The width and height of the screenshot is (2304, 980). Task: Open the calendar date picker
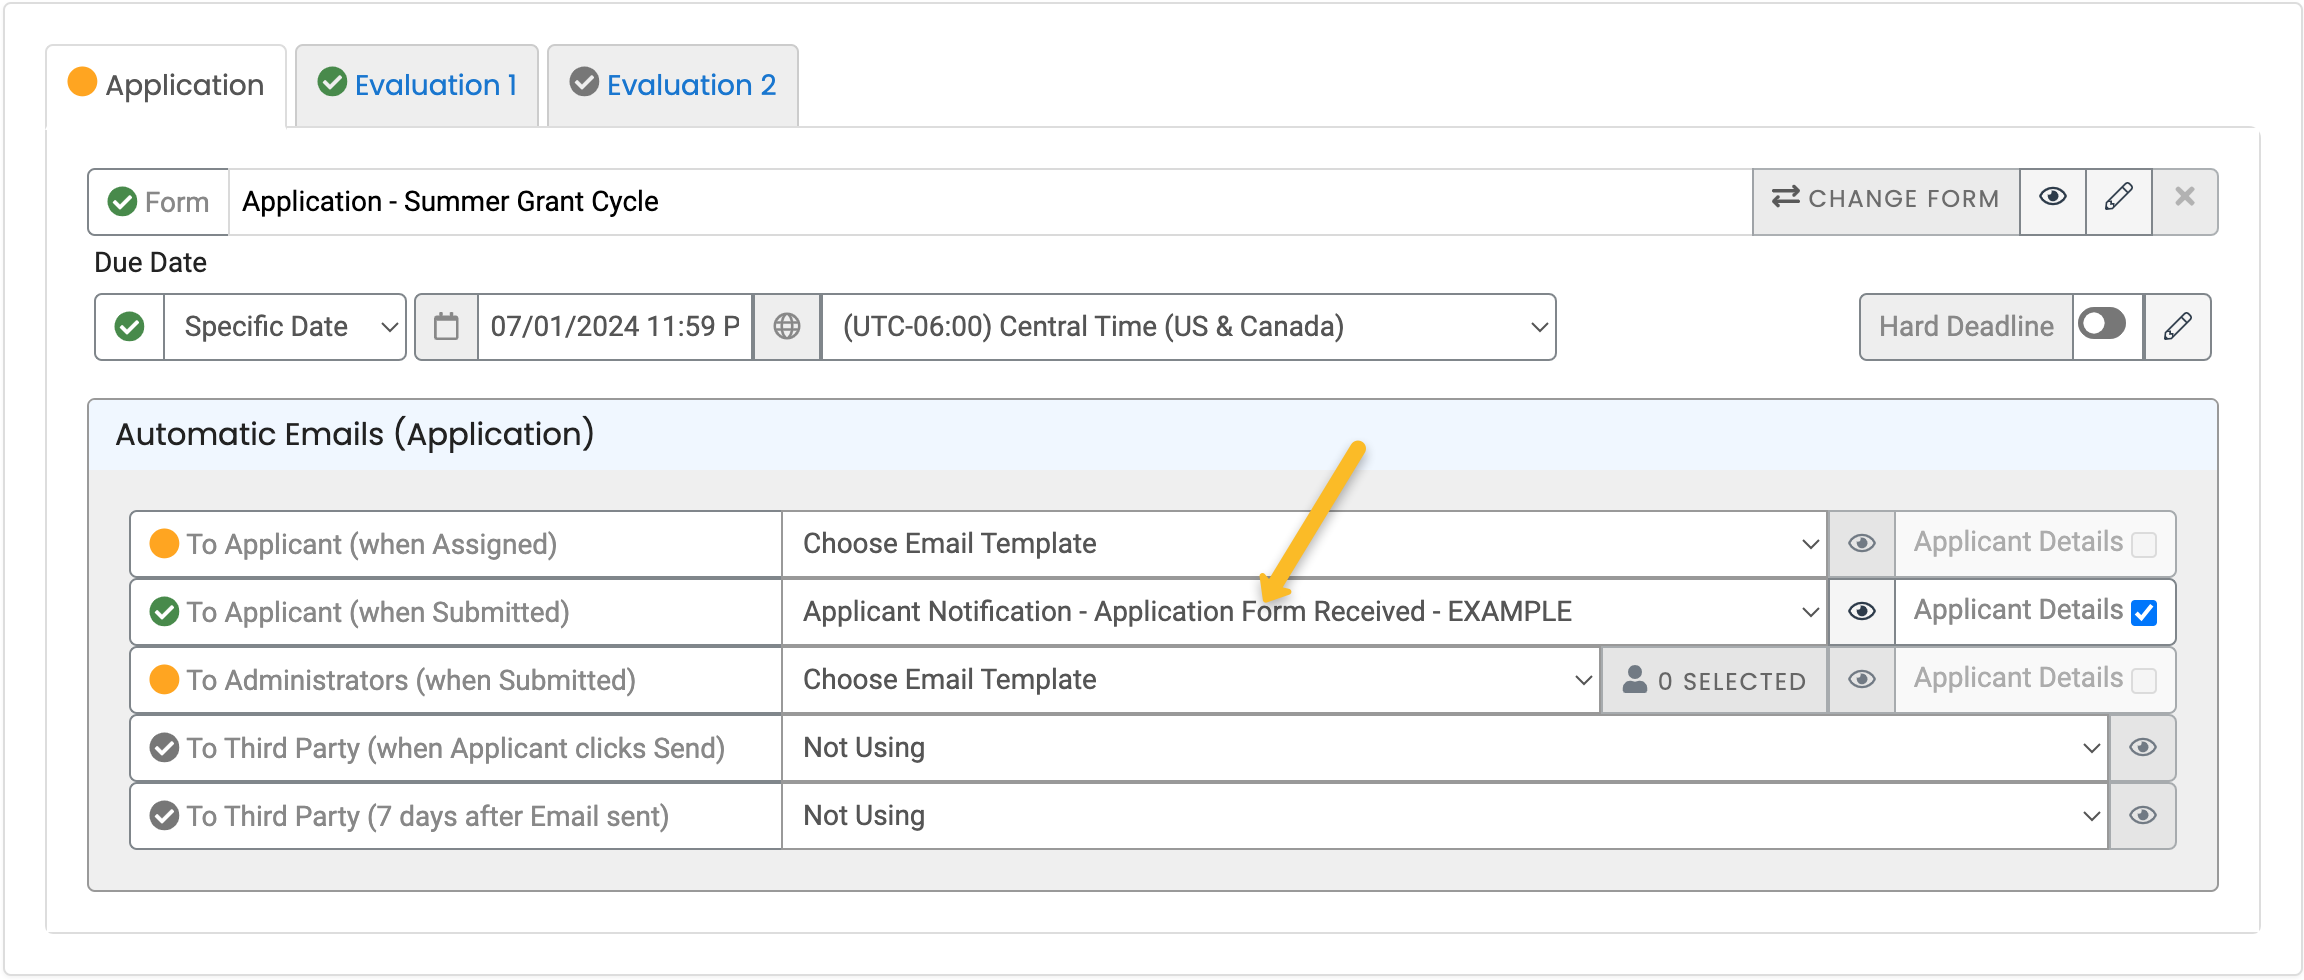[446, 326]
